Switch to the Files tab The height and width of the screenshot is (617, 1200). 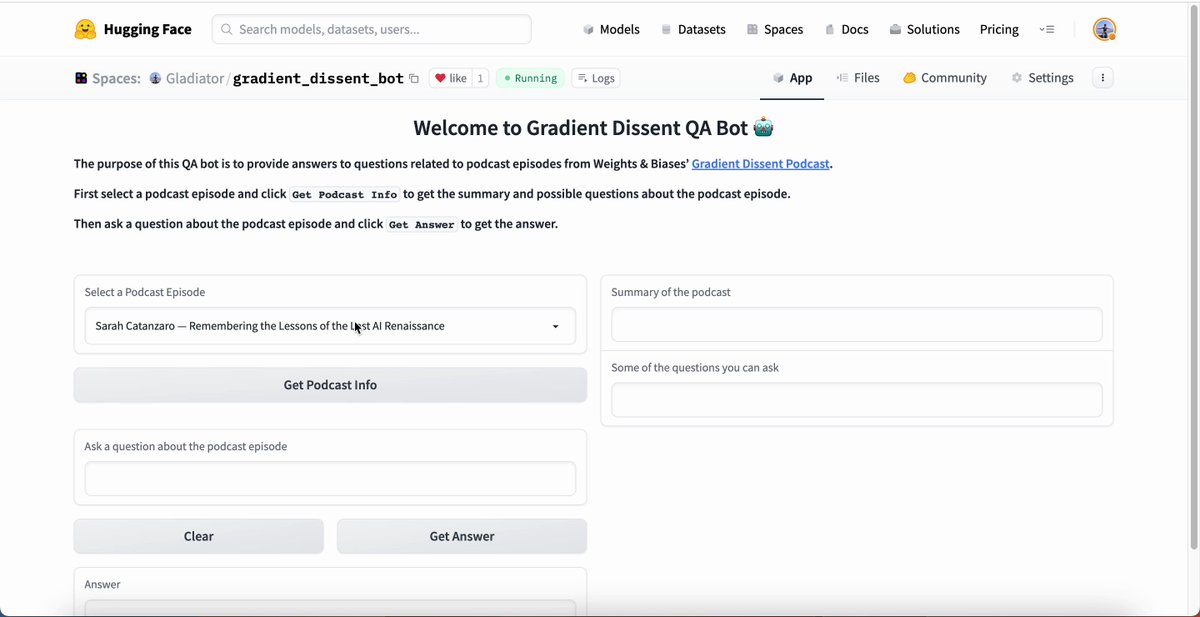click(858, 78)
